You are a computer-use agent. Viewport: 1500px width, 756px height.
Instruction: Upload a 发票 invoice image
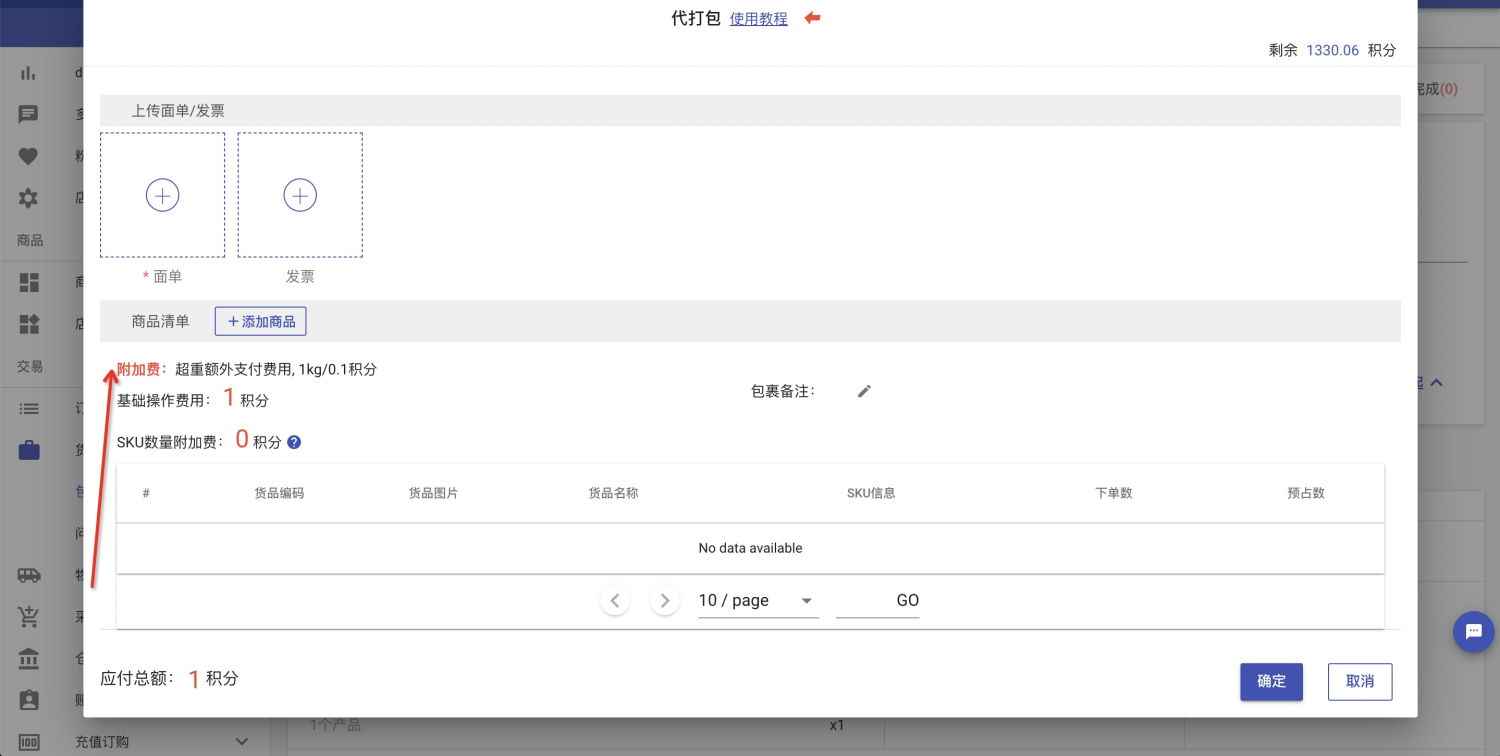point(300,195)
